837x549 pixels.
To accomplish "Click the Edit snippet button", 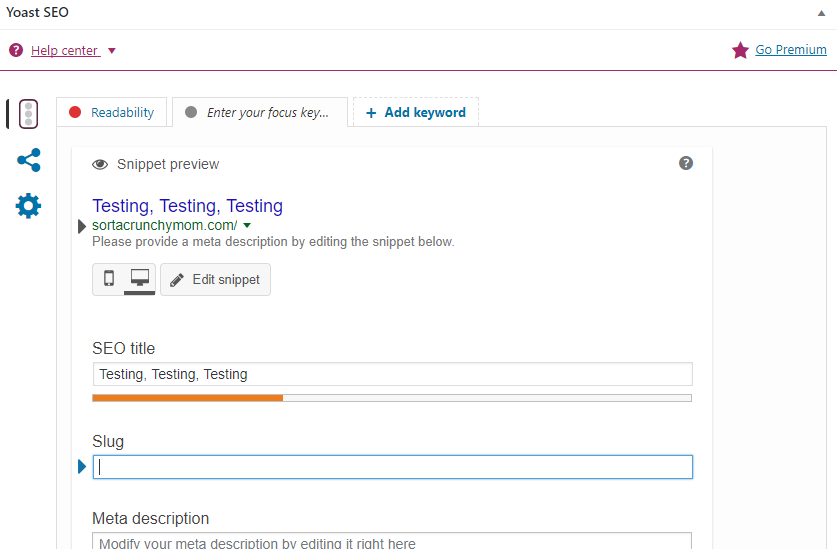I will [x=216, y=279].
